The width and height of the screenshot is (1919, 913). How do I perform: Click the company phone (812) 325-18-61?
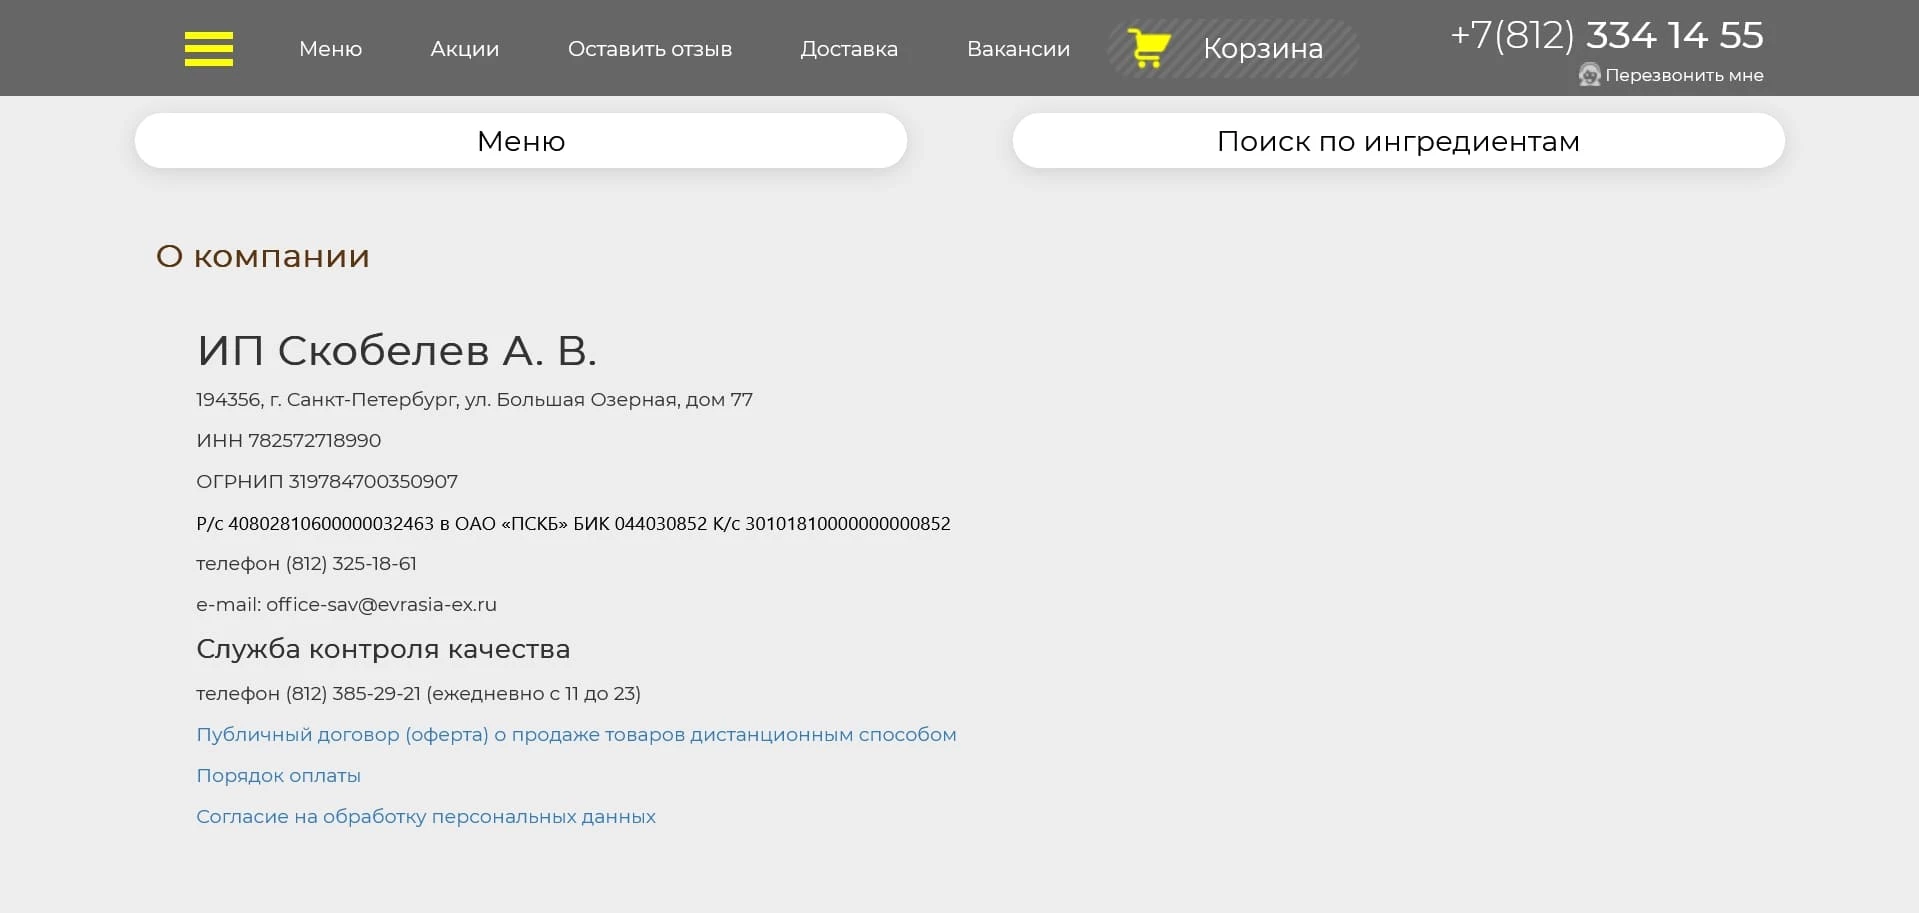coord(350,563)
